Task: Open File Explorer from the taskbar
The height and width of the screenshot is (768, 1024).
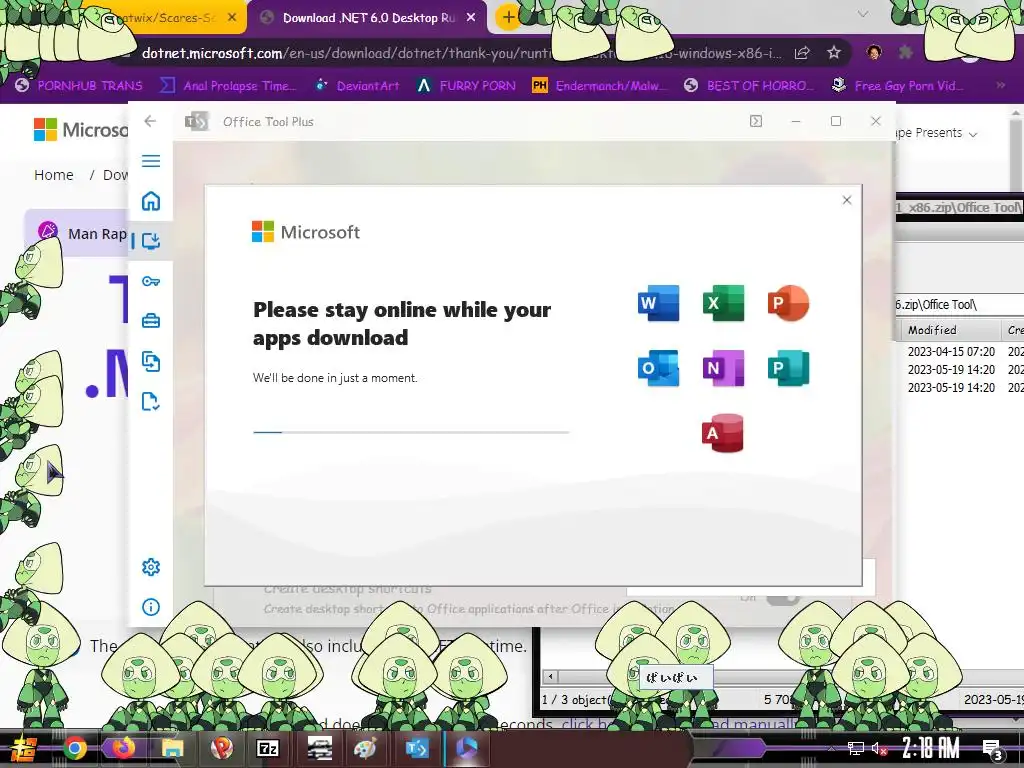Action: (x=172, y=748)
